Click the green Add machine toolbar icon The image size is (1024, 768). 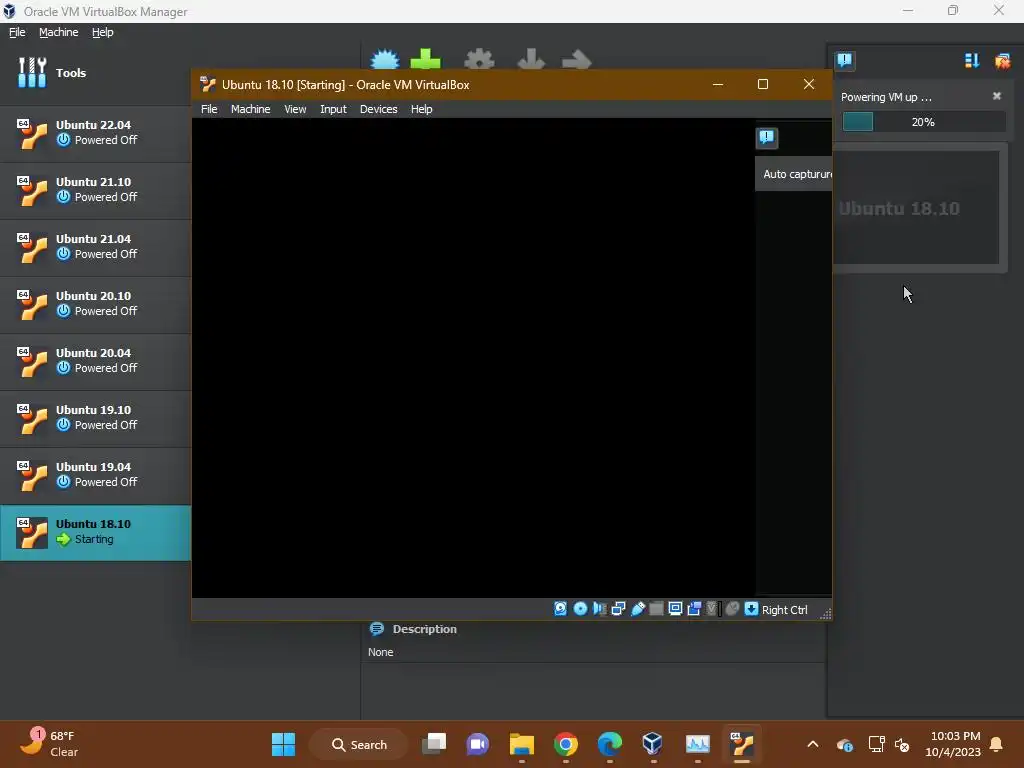425,59
